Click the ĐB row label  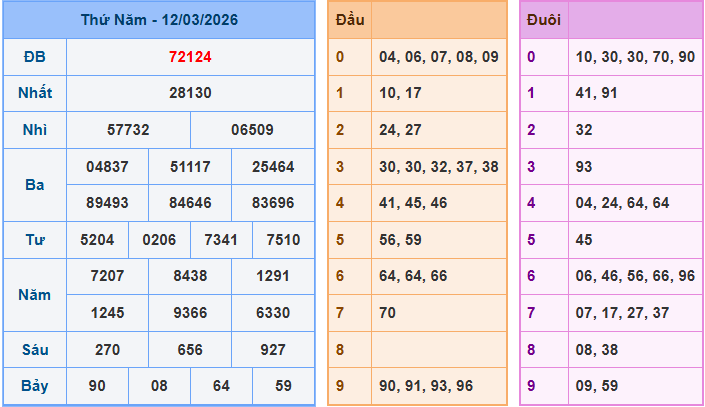tap(34, 56)
